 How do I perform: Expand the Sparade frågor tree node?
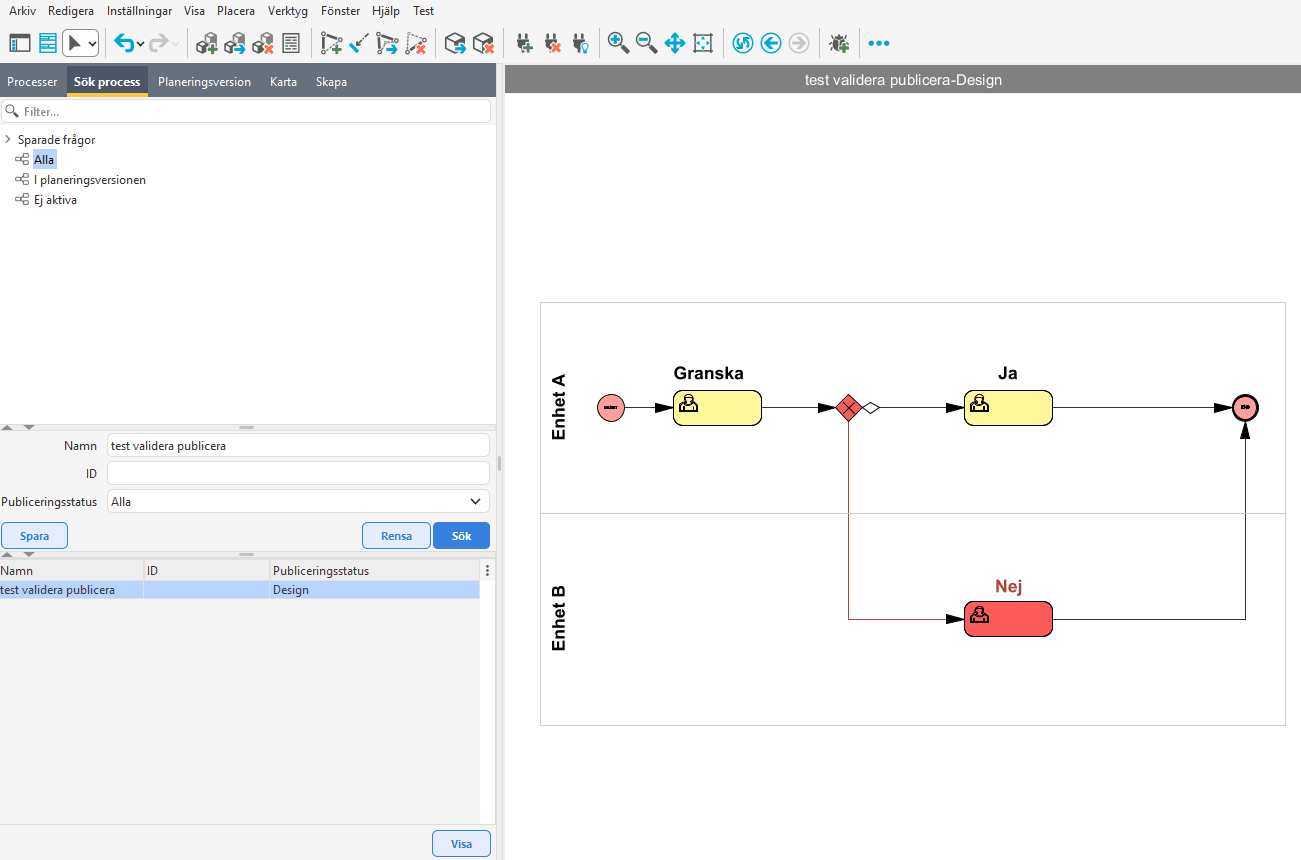[x=8, y=140]
